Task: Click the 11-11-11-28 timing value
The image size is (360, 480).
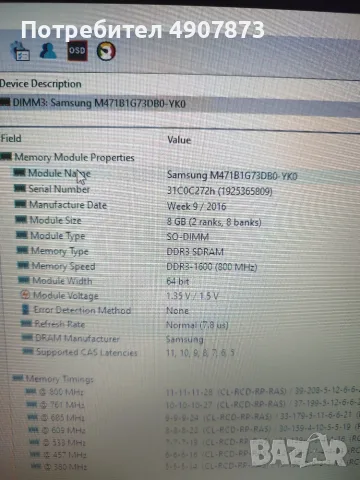Action: (189, 392)
